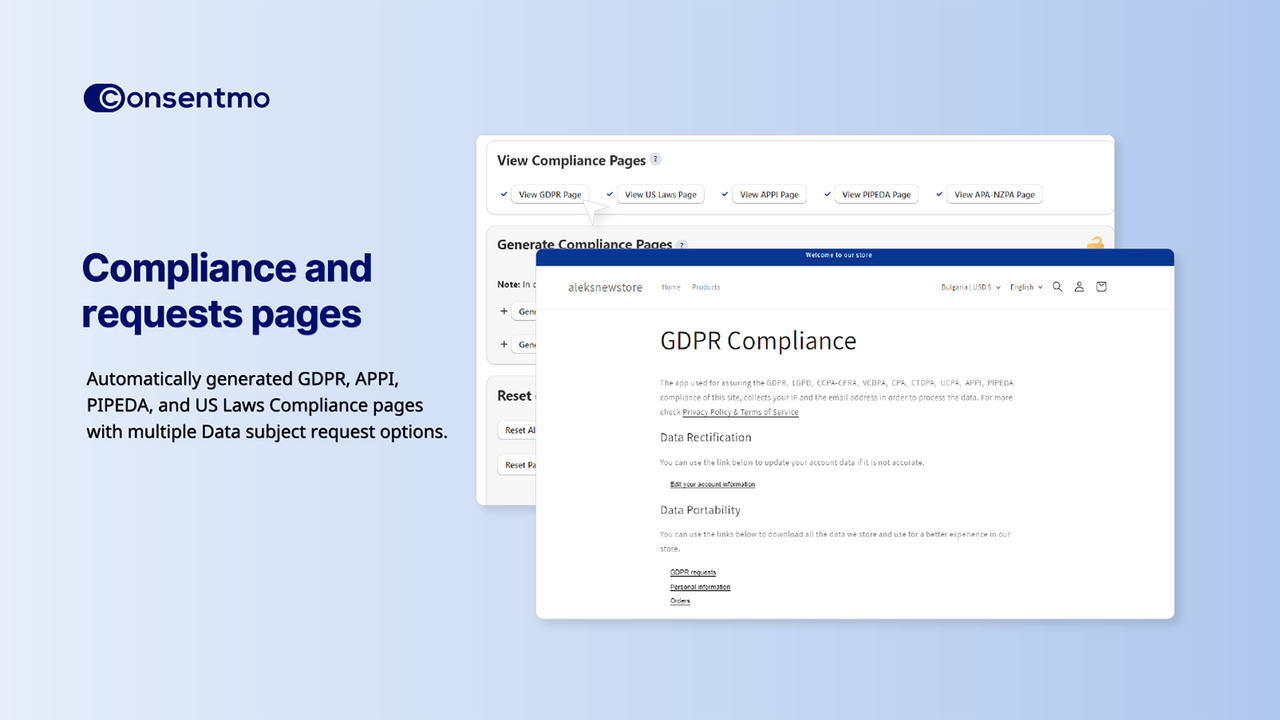The width and height of the screenshot is (1280, 720).
Task: Click the Data Portability heading
Action: (x=700, y=510)
